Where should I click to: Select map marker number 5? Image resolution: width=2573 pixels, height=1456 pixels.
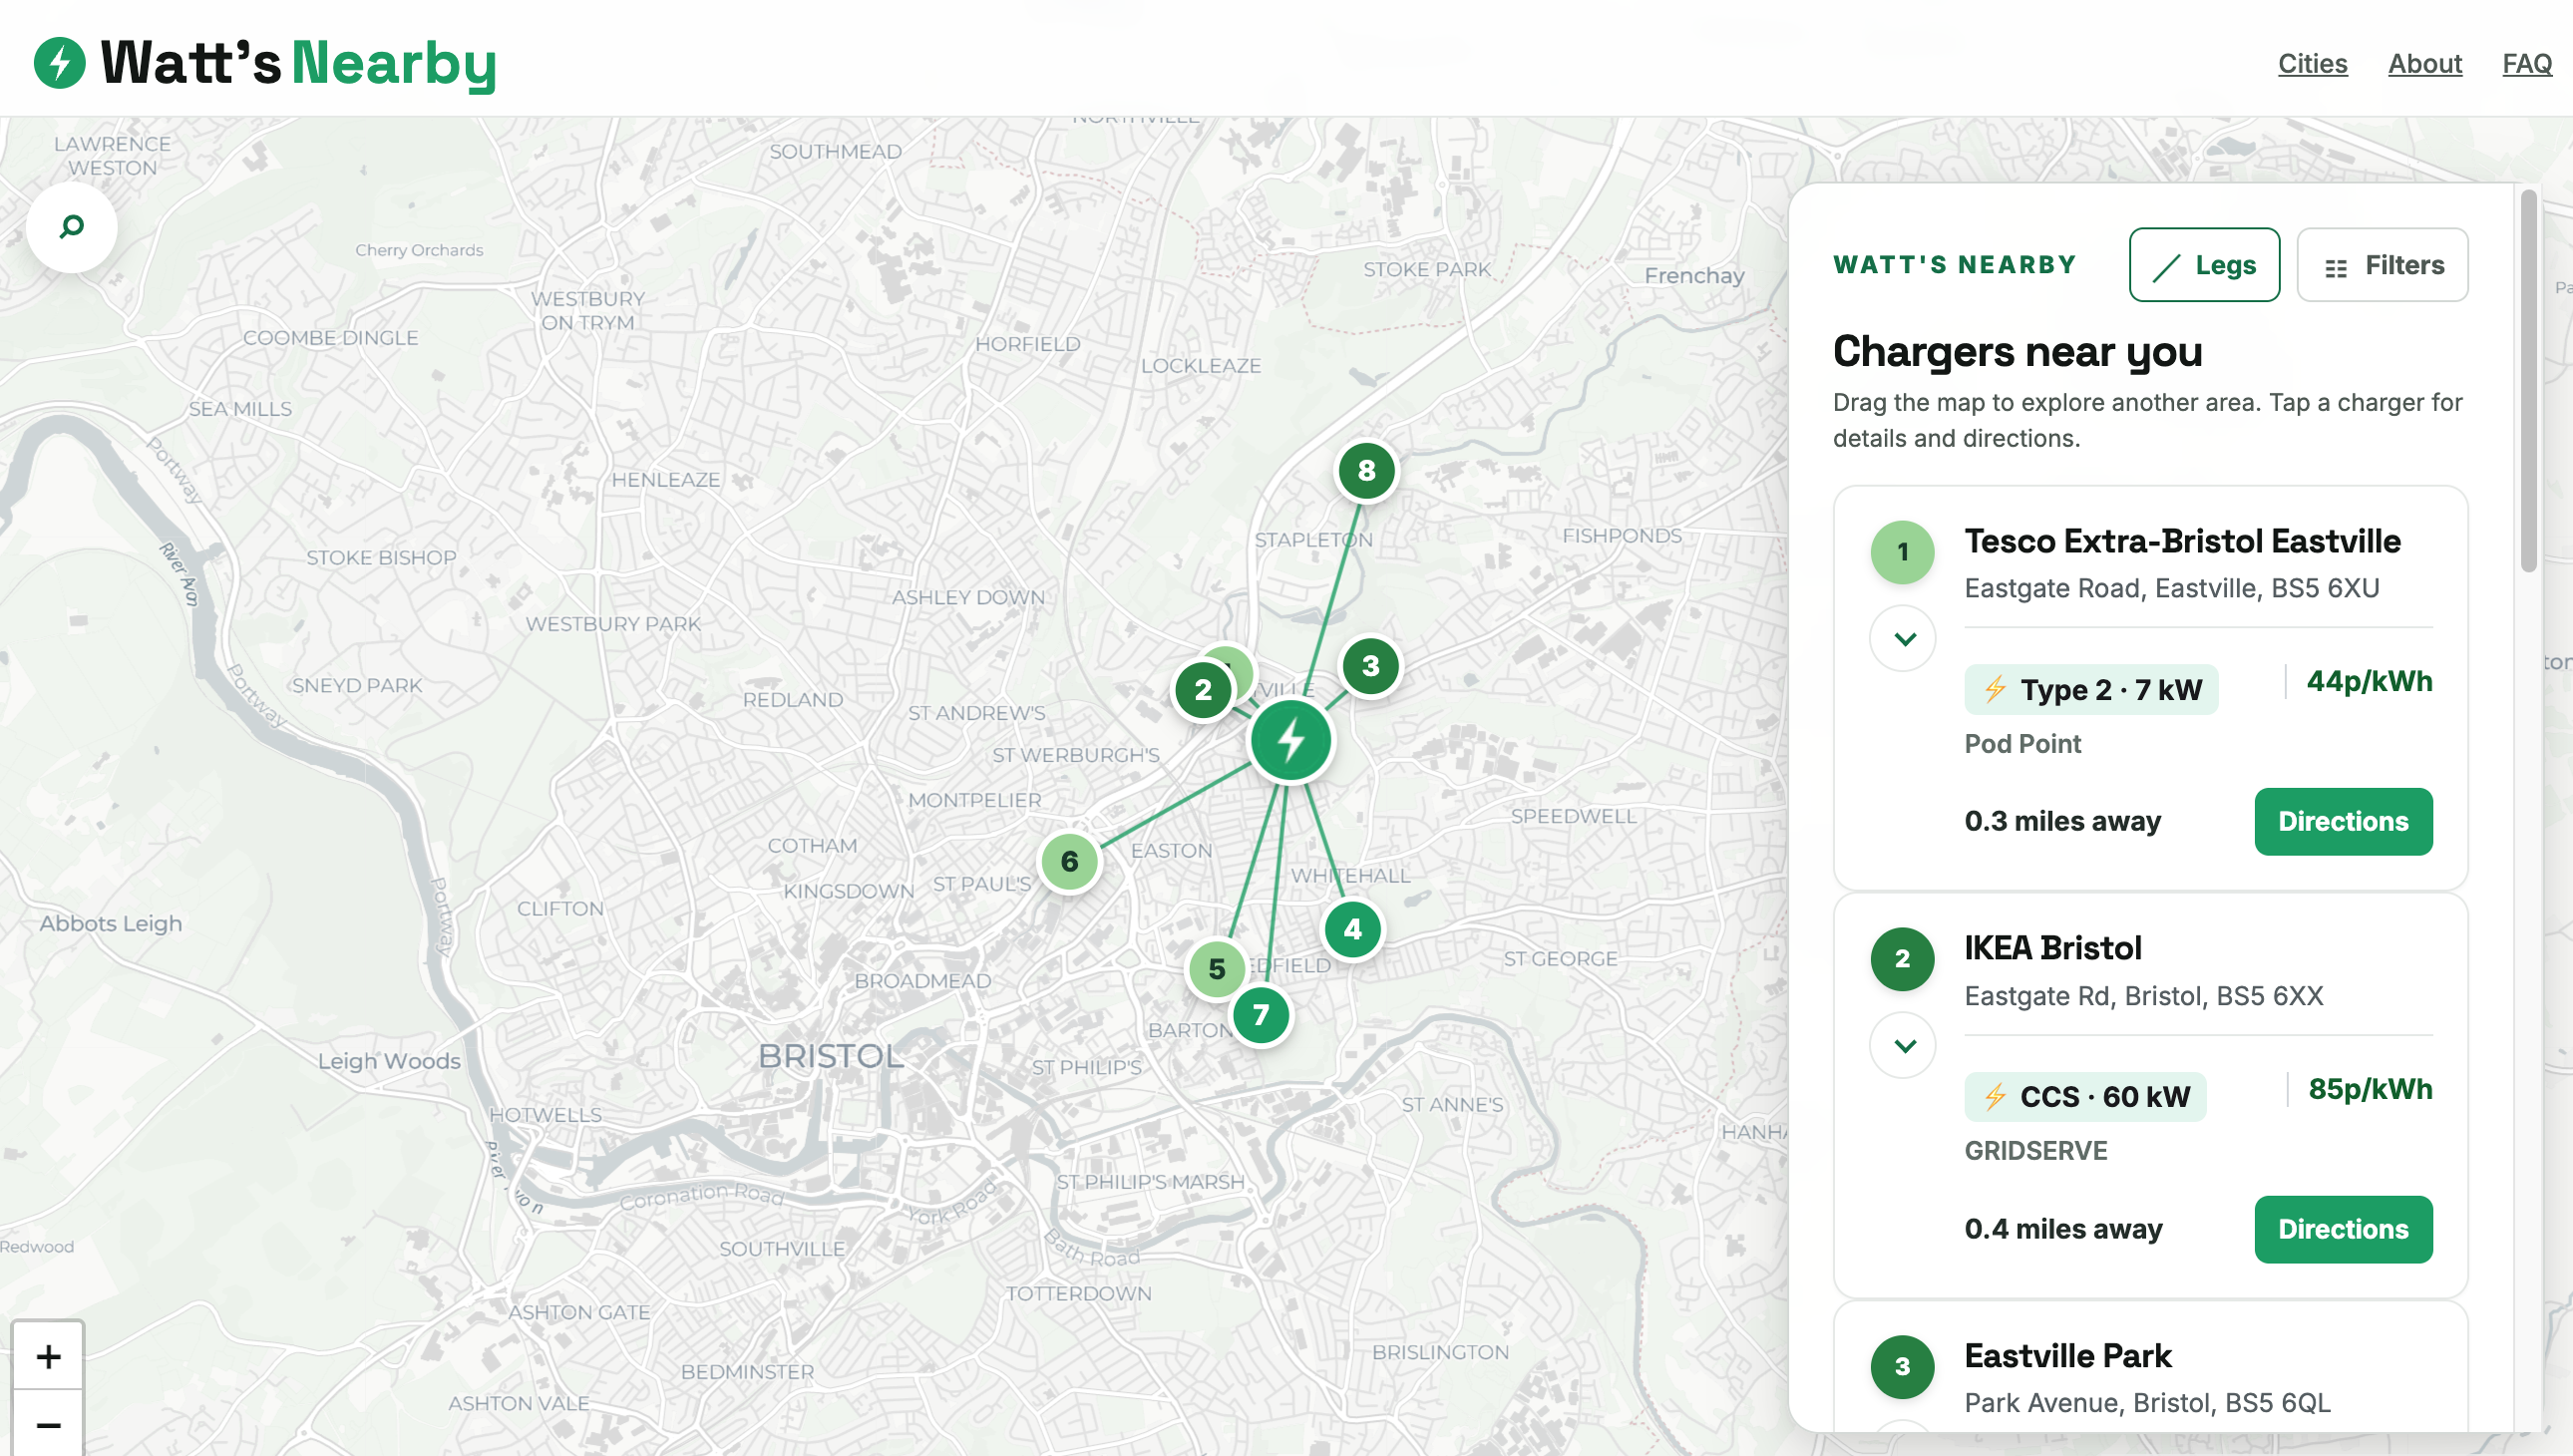pos(1216,969)
